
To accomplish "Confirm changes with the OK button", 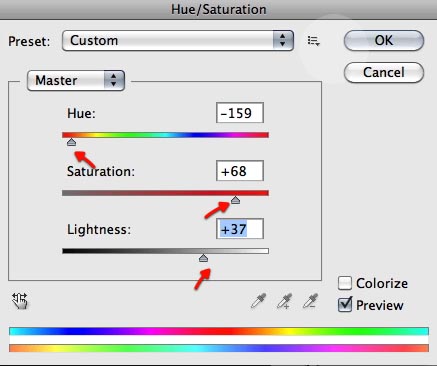I will (x=384, y=41).
